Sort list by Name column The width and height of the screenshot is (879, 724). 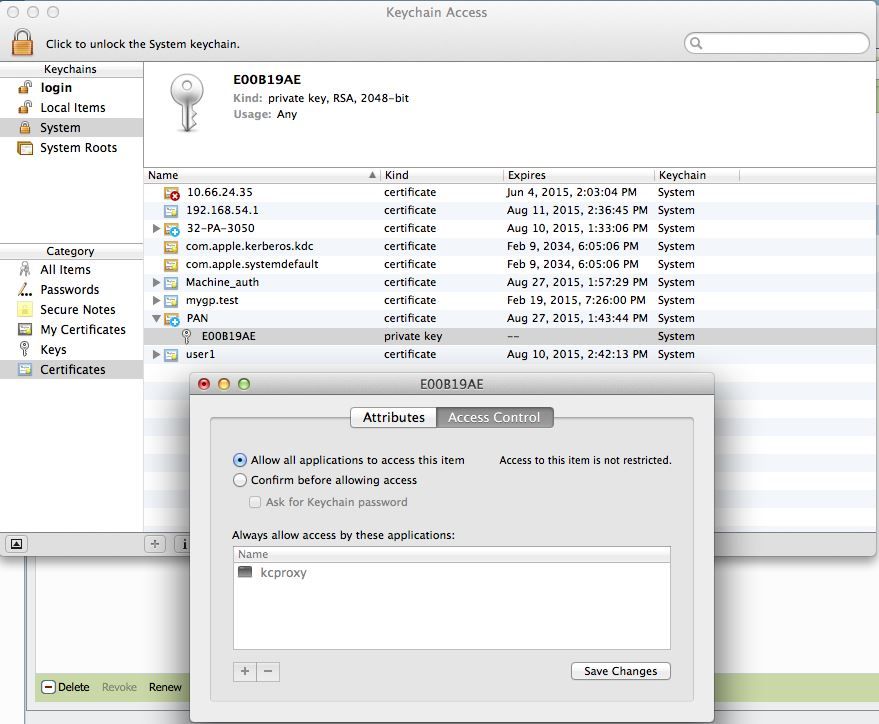tap(262, 175)
